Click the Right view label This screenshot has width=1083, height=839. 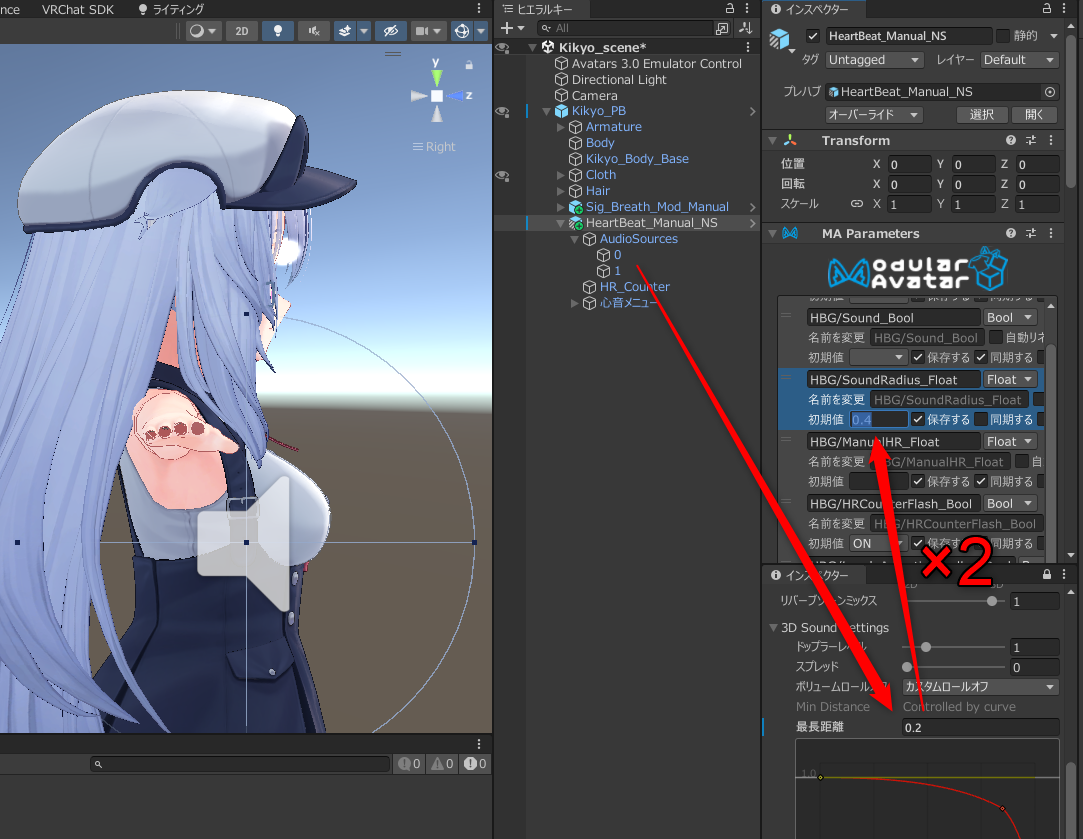[x=440, y=146]
